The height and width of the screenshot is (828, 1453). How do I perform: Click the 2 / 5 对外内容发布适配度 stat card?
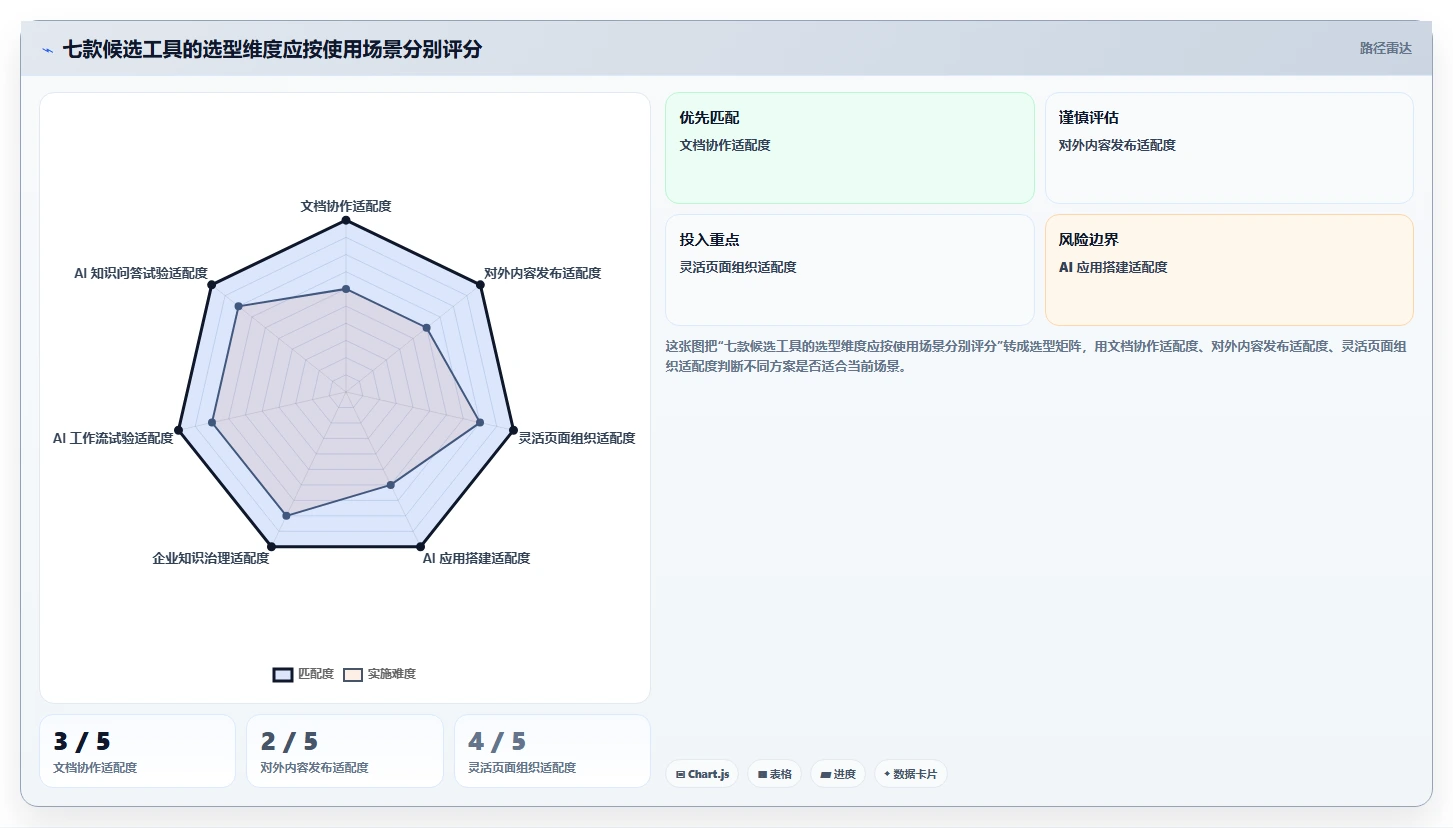pos(345,751)
